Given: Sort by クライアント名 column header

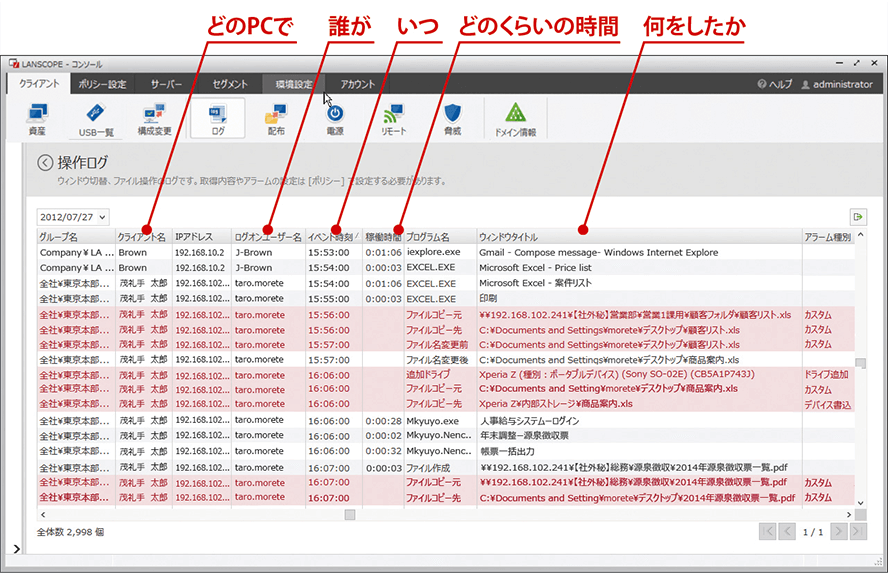Looking at the screenshot, I should point(144,237).
